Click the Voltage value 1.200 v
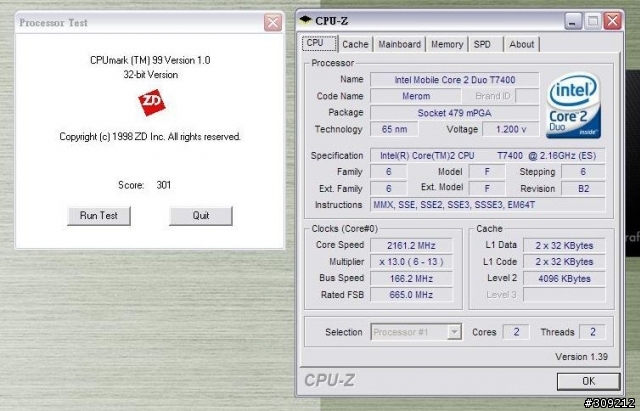Screen dimensions: 640x411 (x=511, y=129)
